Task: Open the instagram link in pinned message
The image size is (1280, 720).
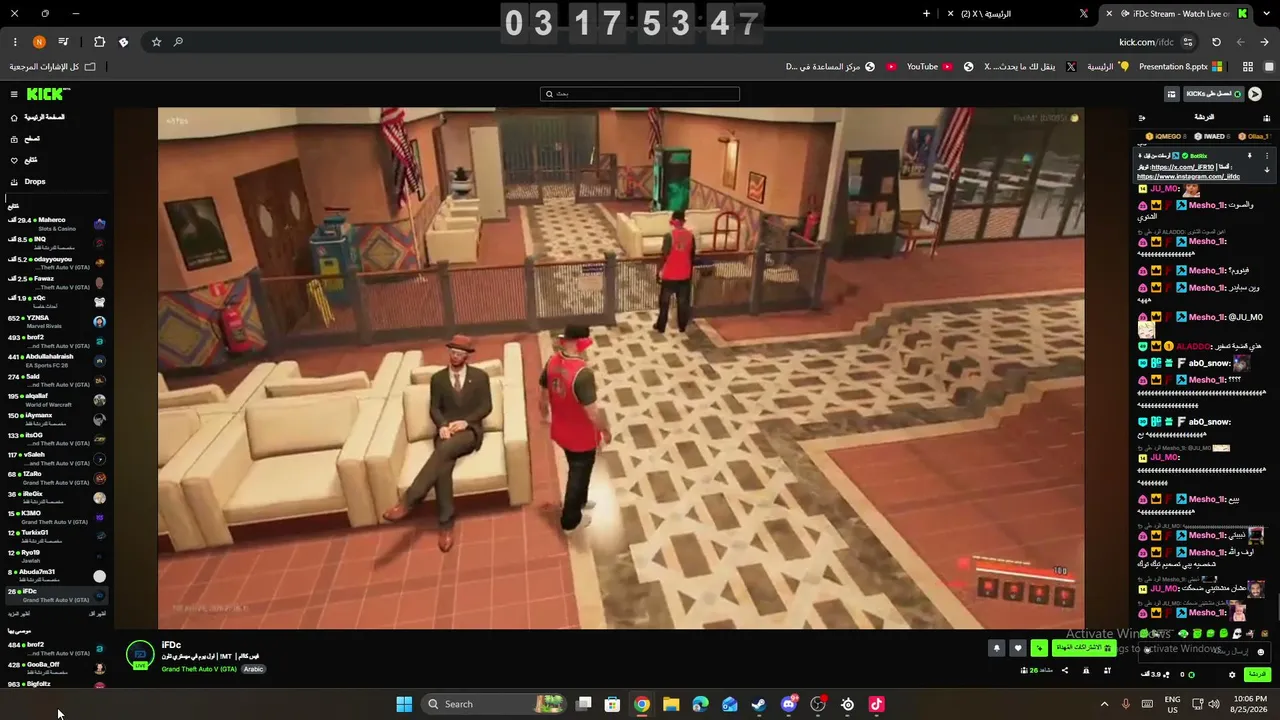Action: tap(1188, 176)
